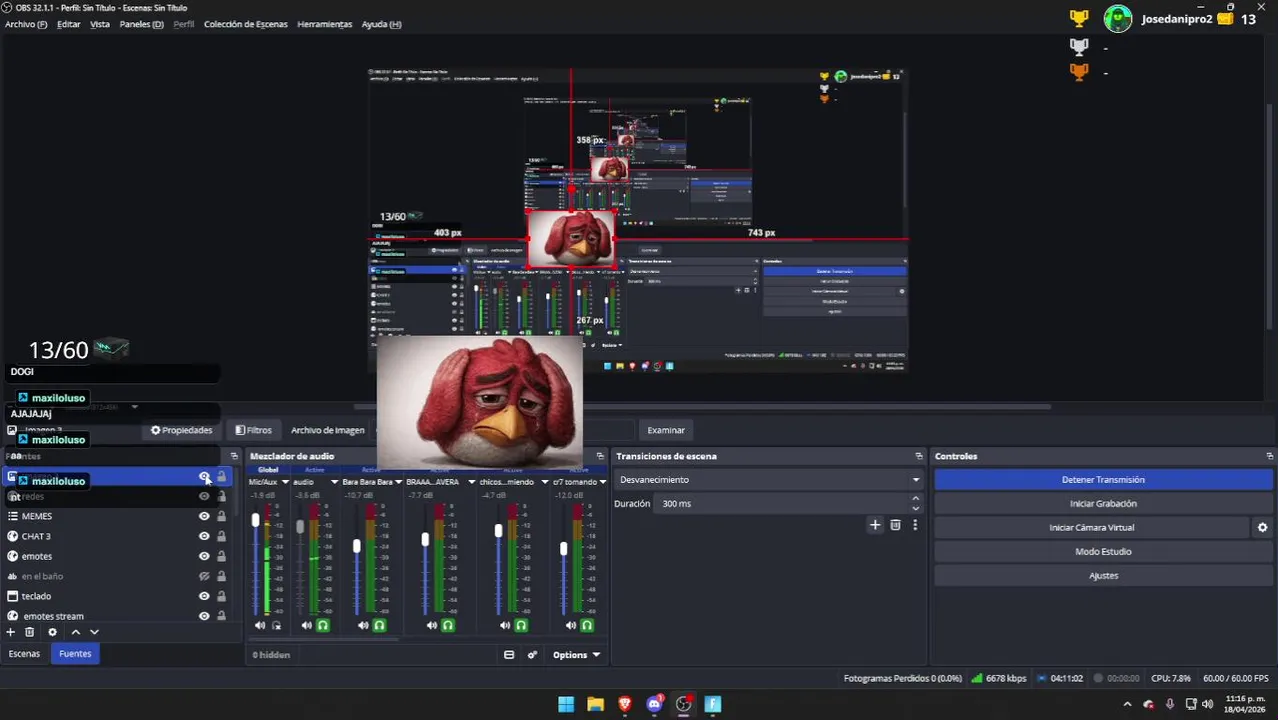
Task: Pop out the Mezclador de audio dock
Action: coord(600,456)
